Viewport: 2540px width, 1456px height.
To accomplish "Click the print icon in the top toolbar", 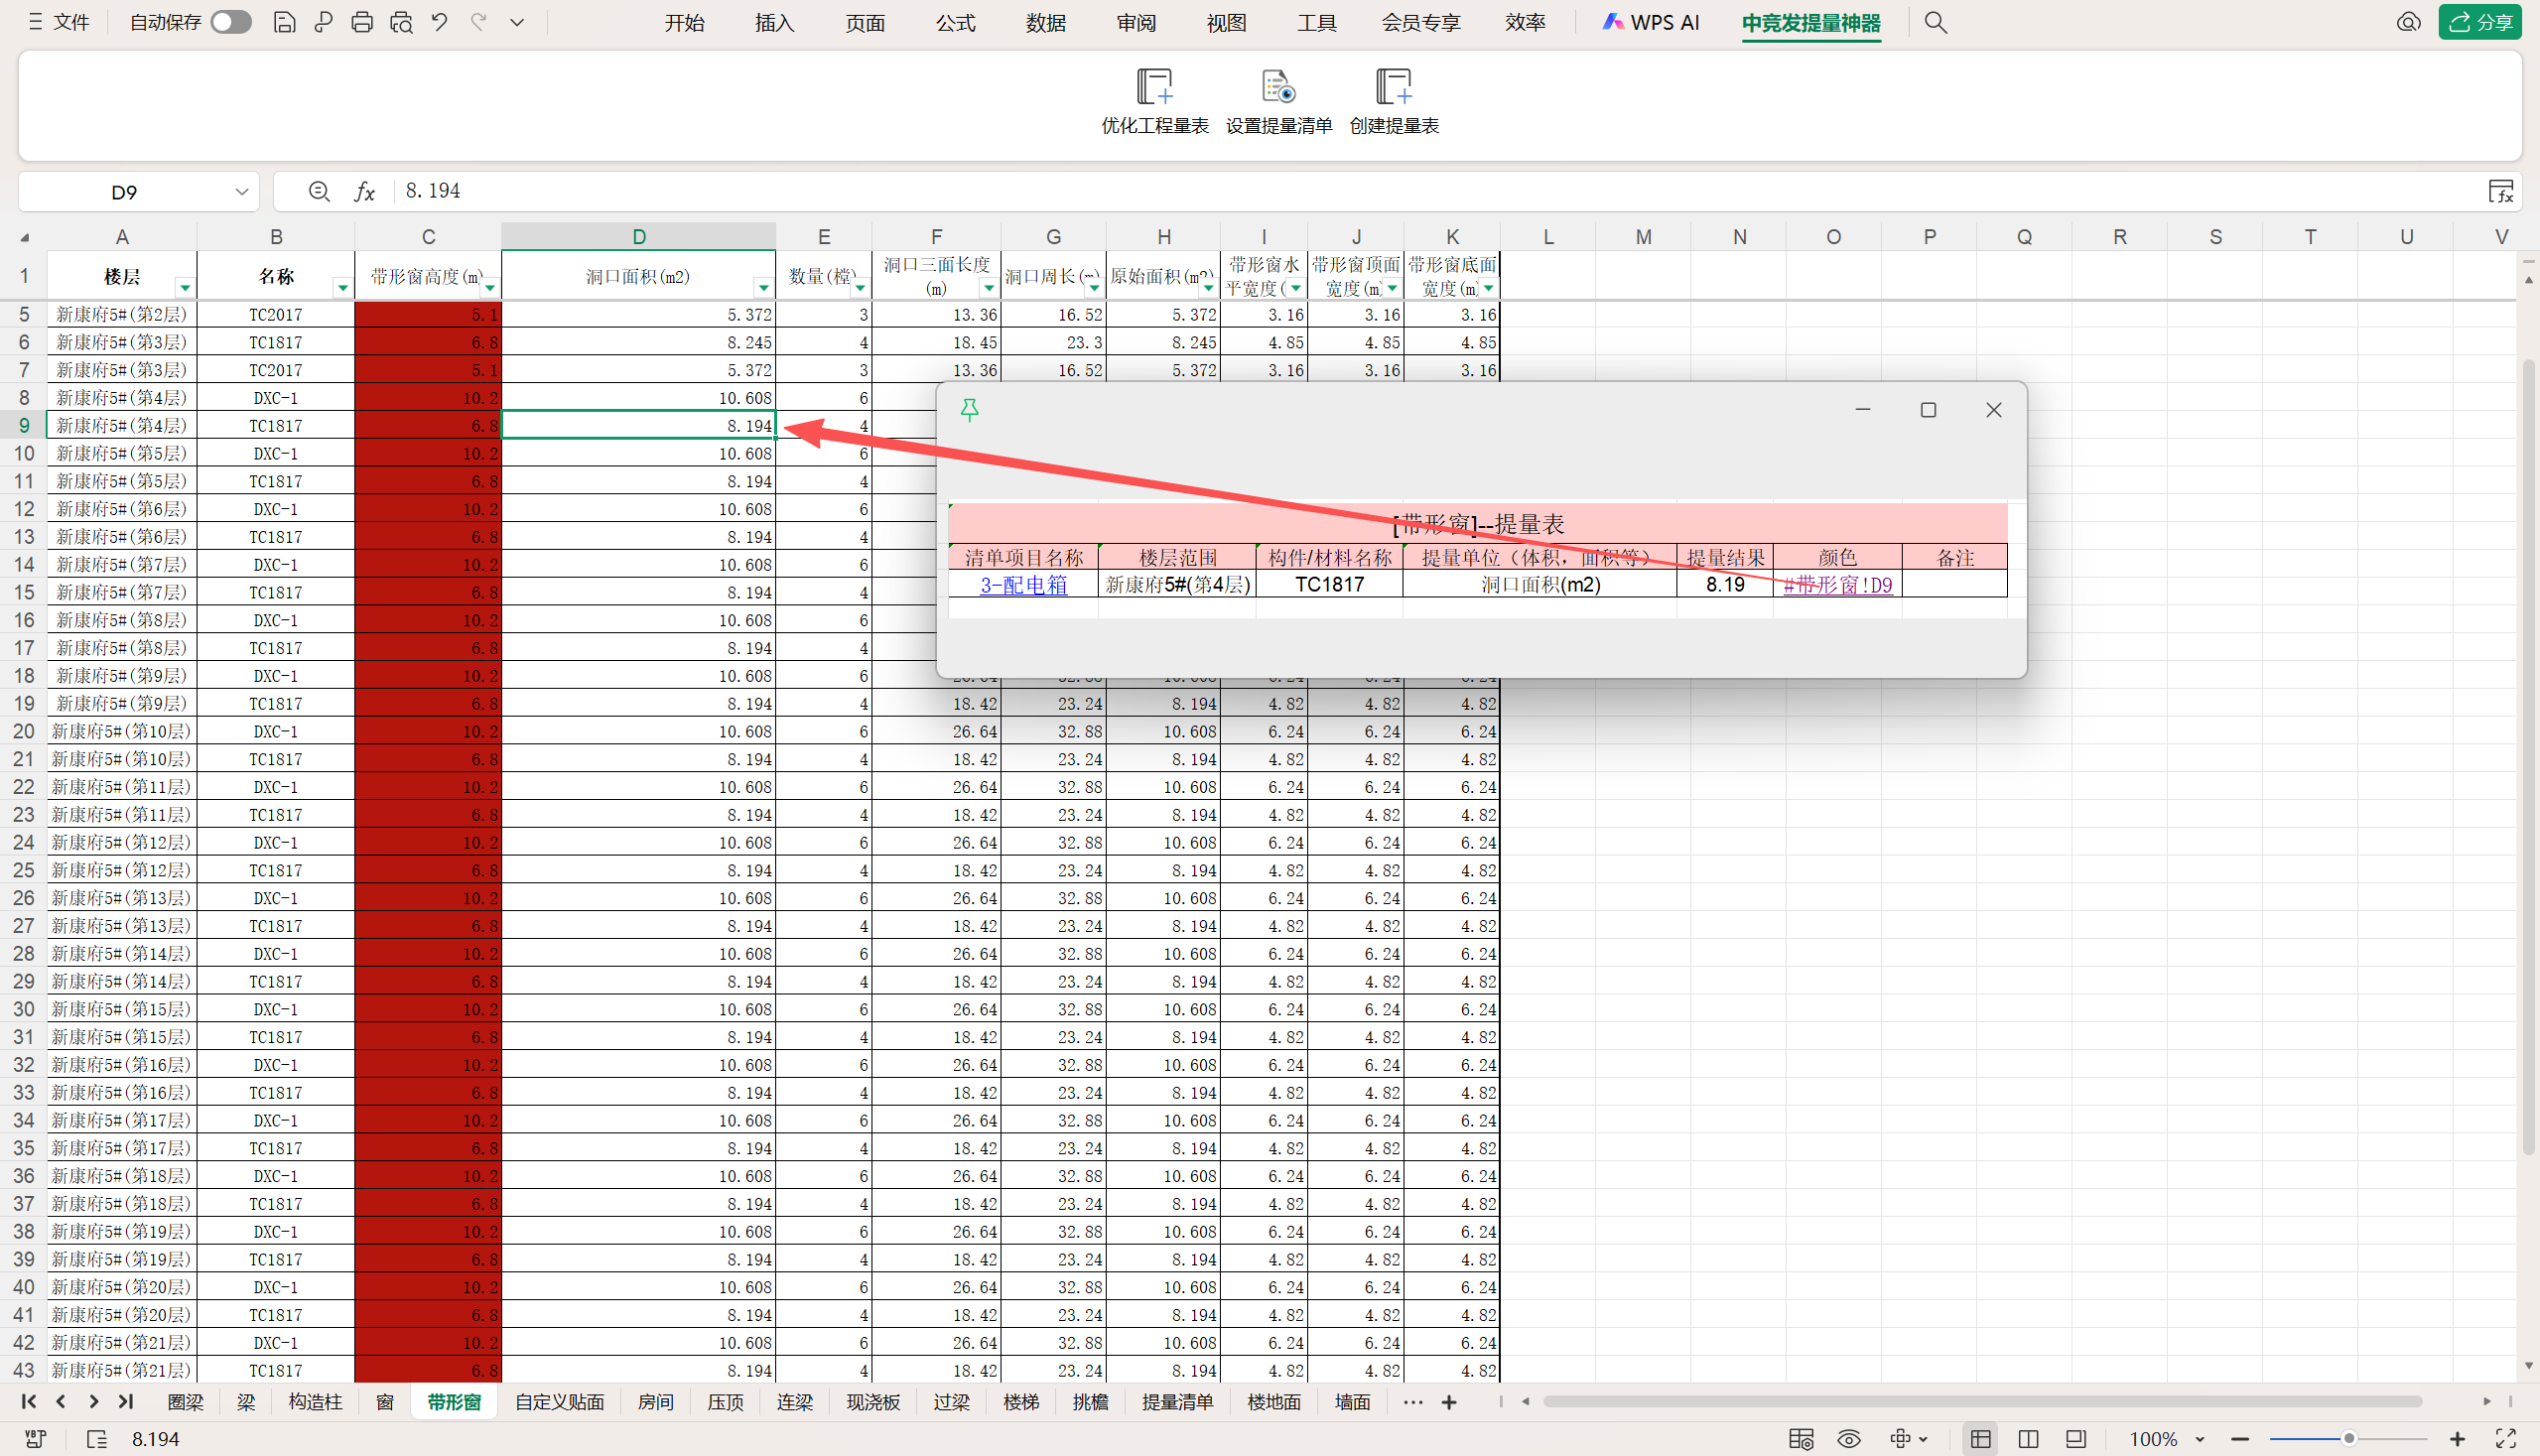I will coord(362,22).
